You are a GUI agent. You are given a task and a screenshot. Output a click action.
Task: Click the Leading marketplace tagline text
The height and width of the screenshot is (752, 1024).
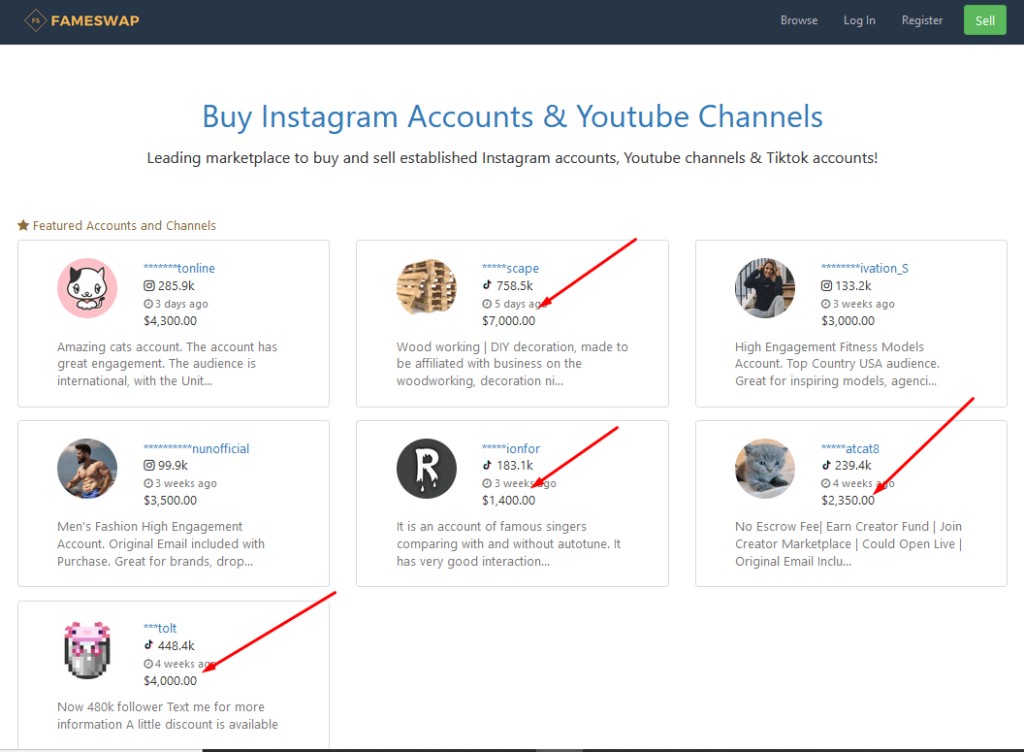click(512, 158)
